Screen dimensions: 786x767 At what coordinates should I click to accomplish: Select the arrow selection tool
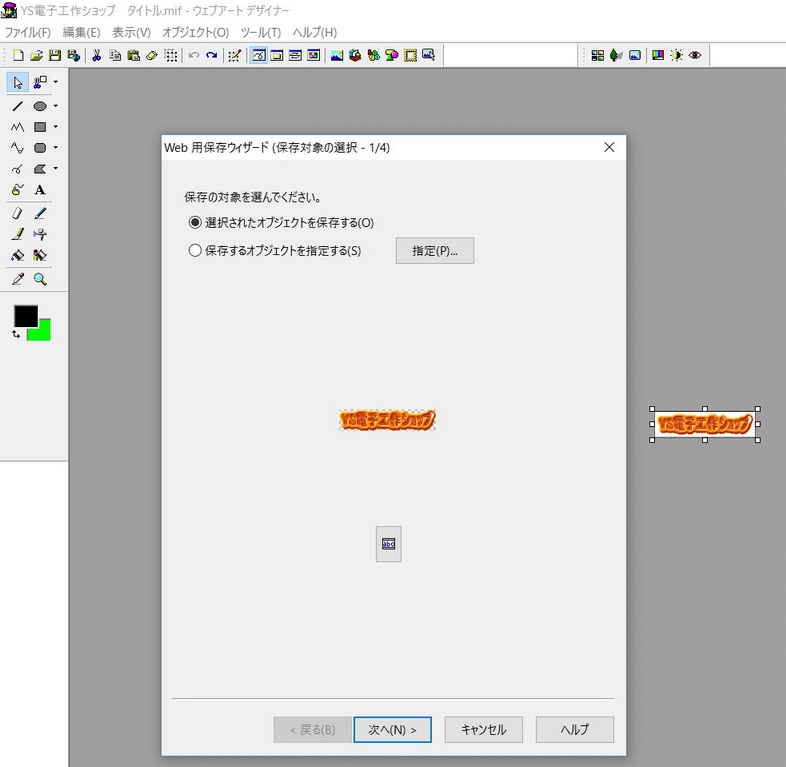coord(18,82)
